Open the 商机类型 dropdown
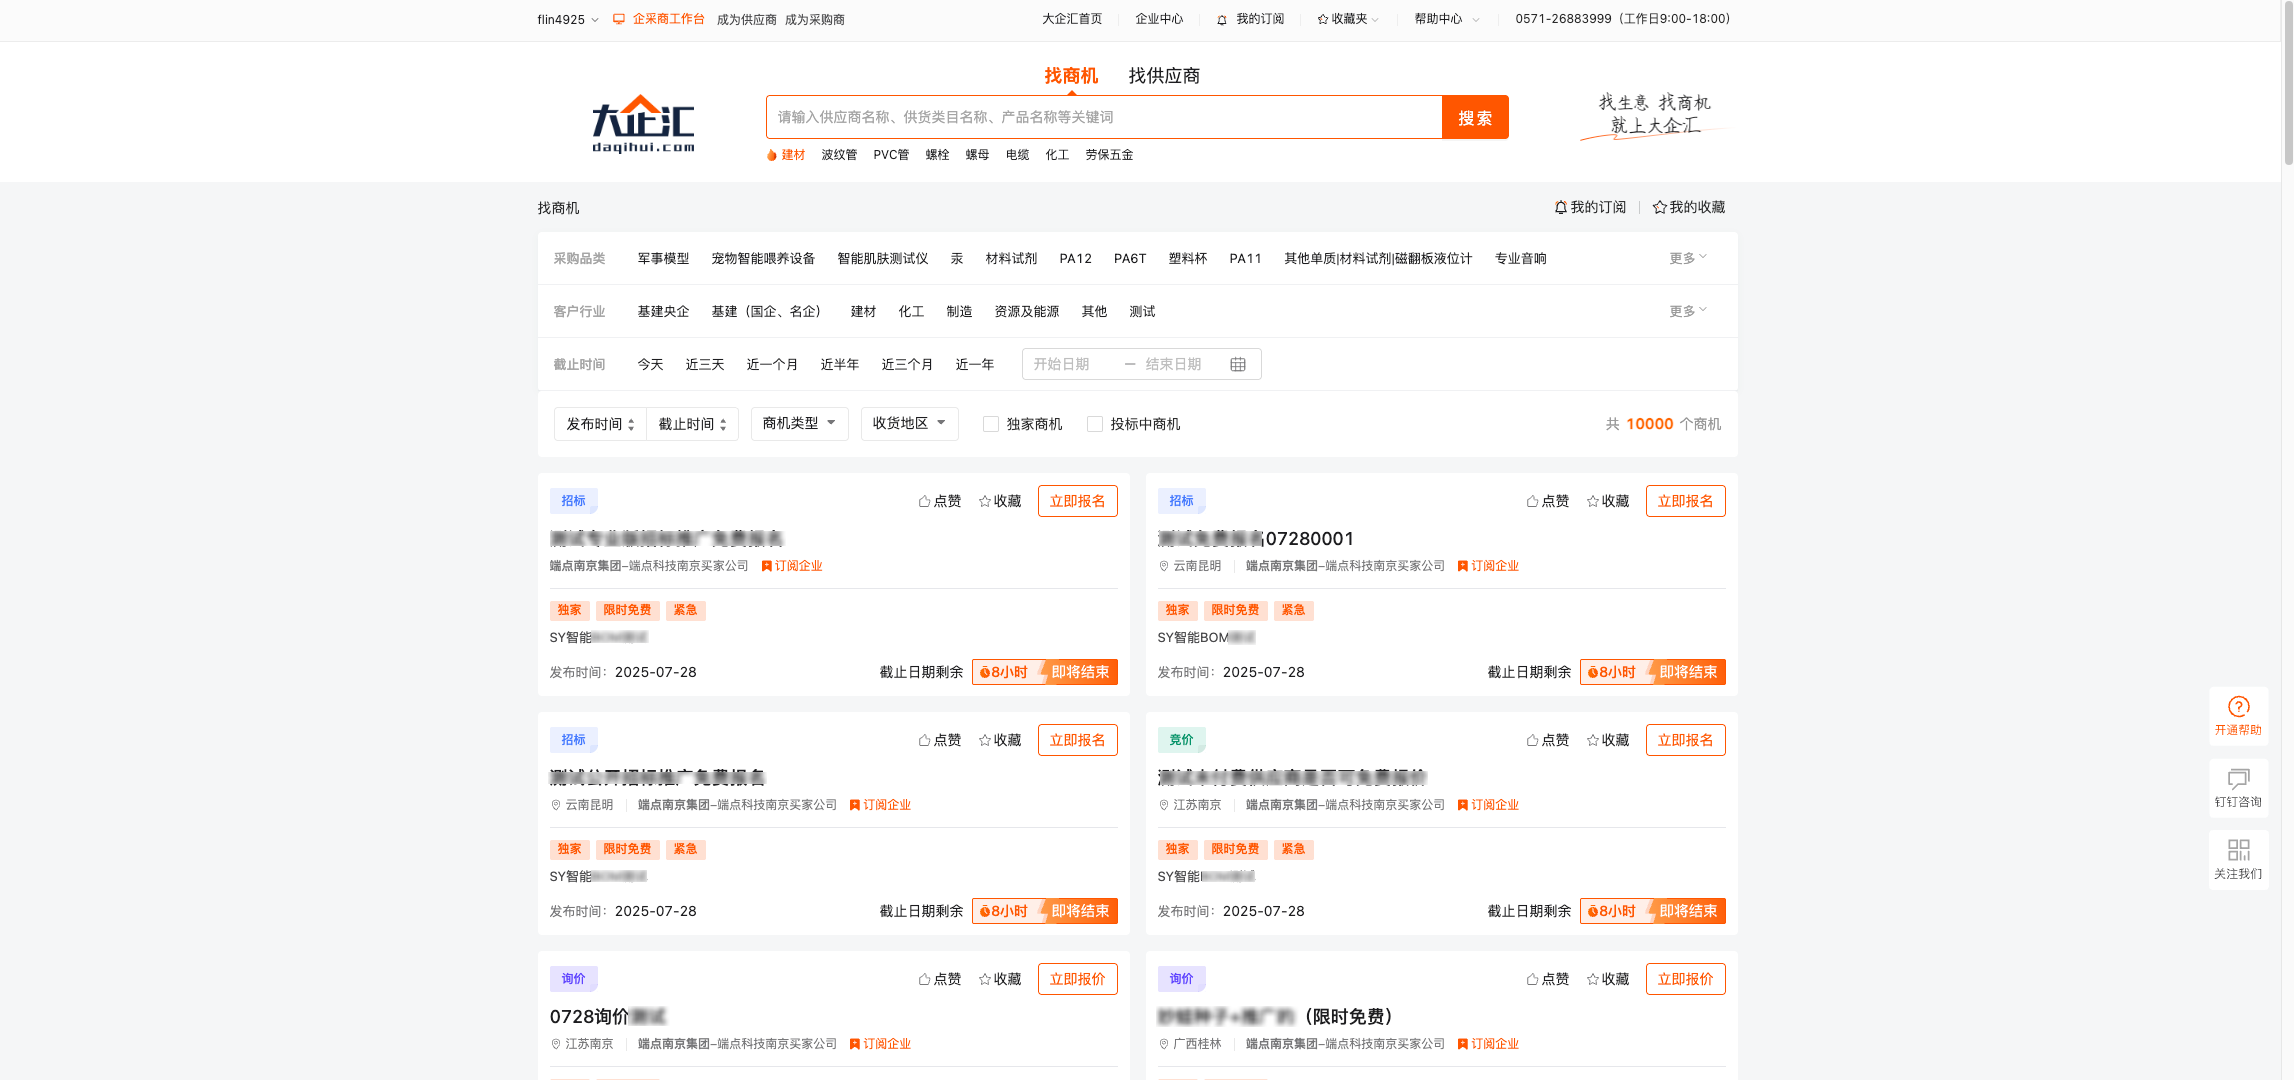This screenshot has height=1080, width=2294. pos(799,424)
